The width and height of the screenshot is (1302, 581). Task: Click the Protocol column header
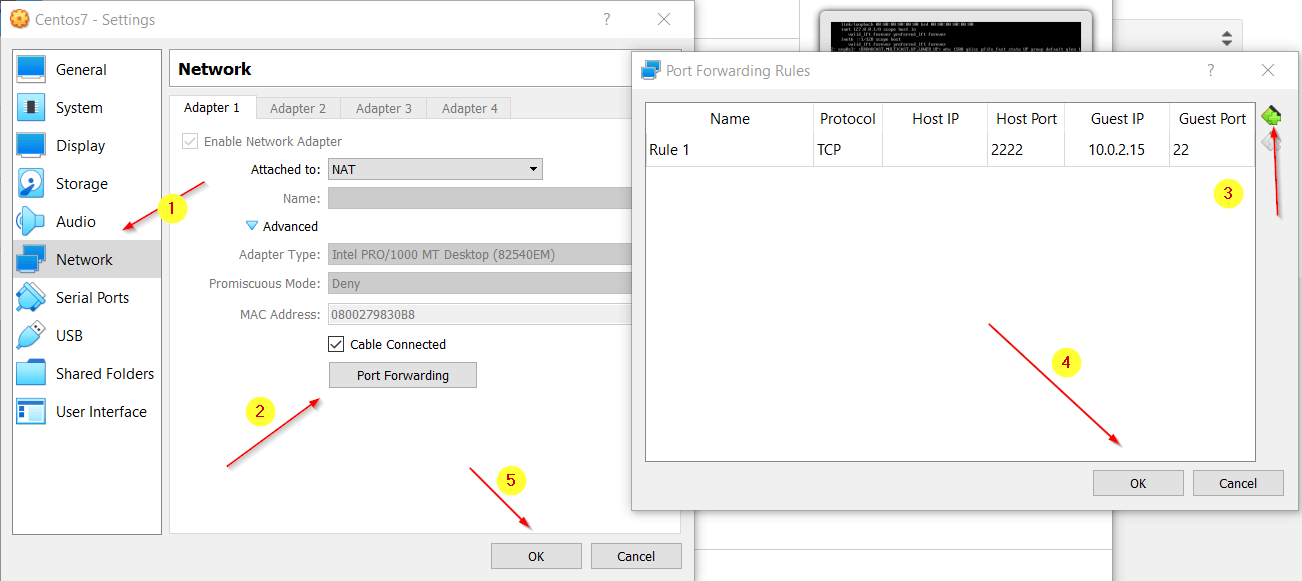pyautogui.click(x=848, y=118)
